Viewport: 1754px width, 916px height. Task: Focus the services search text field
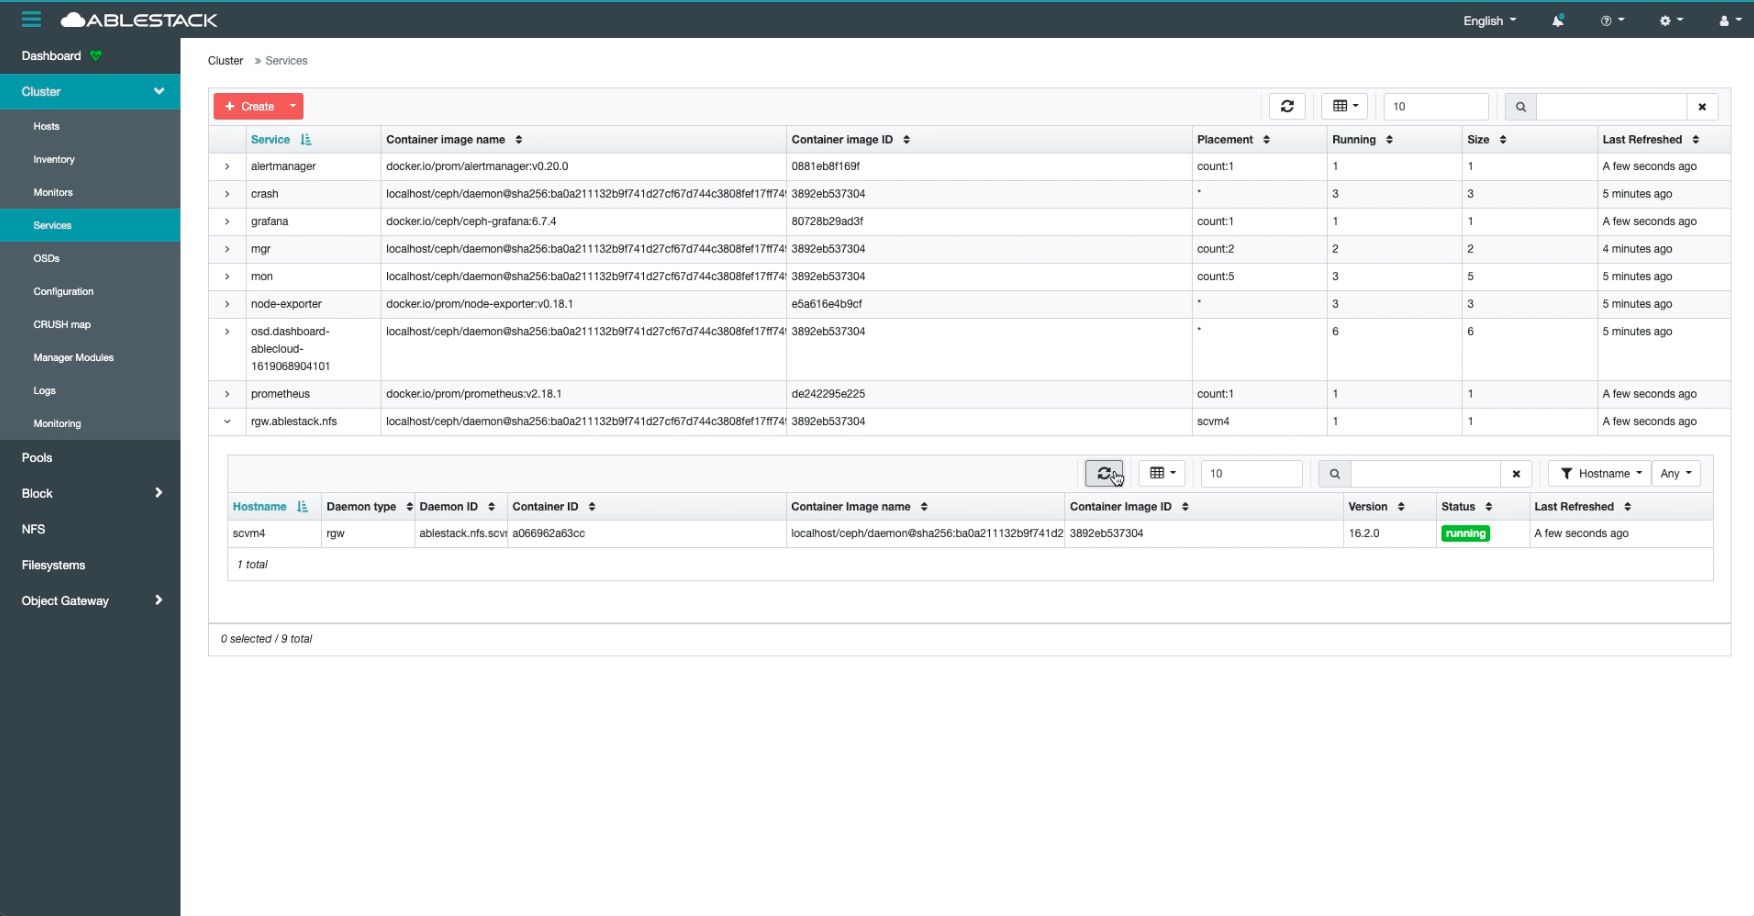(x=1611, y=106)
